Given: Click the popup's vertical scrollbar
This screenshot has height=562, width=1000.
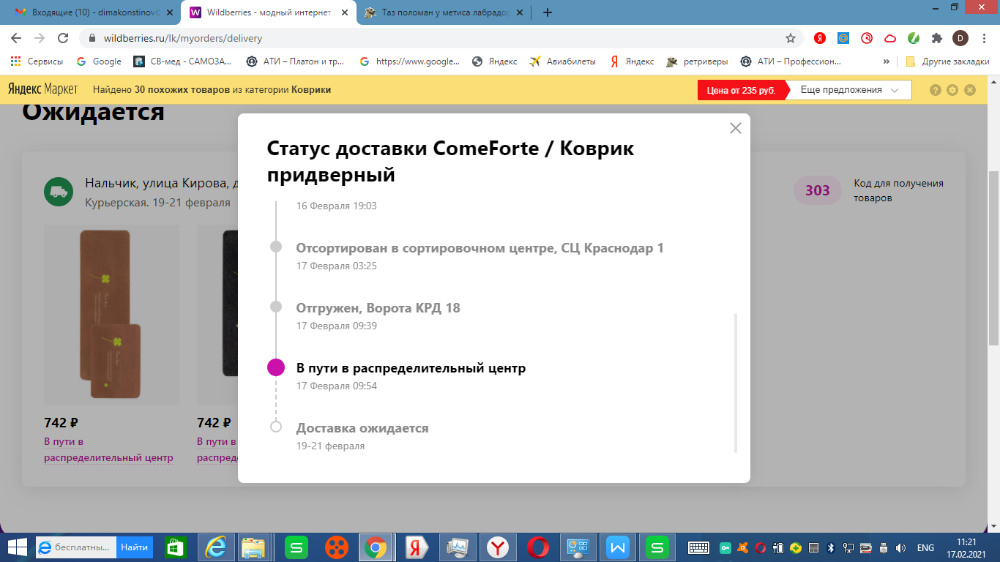Looking at the screenshot, I should pyautogui.click(x=736, y=380).
